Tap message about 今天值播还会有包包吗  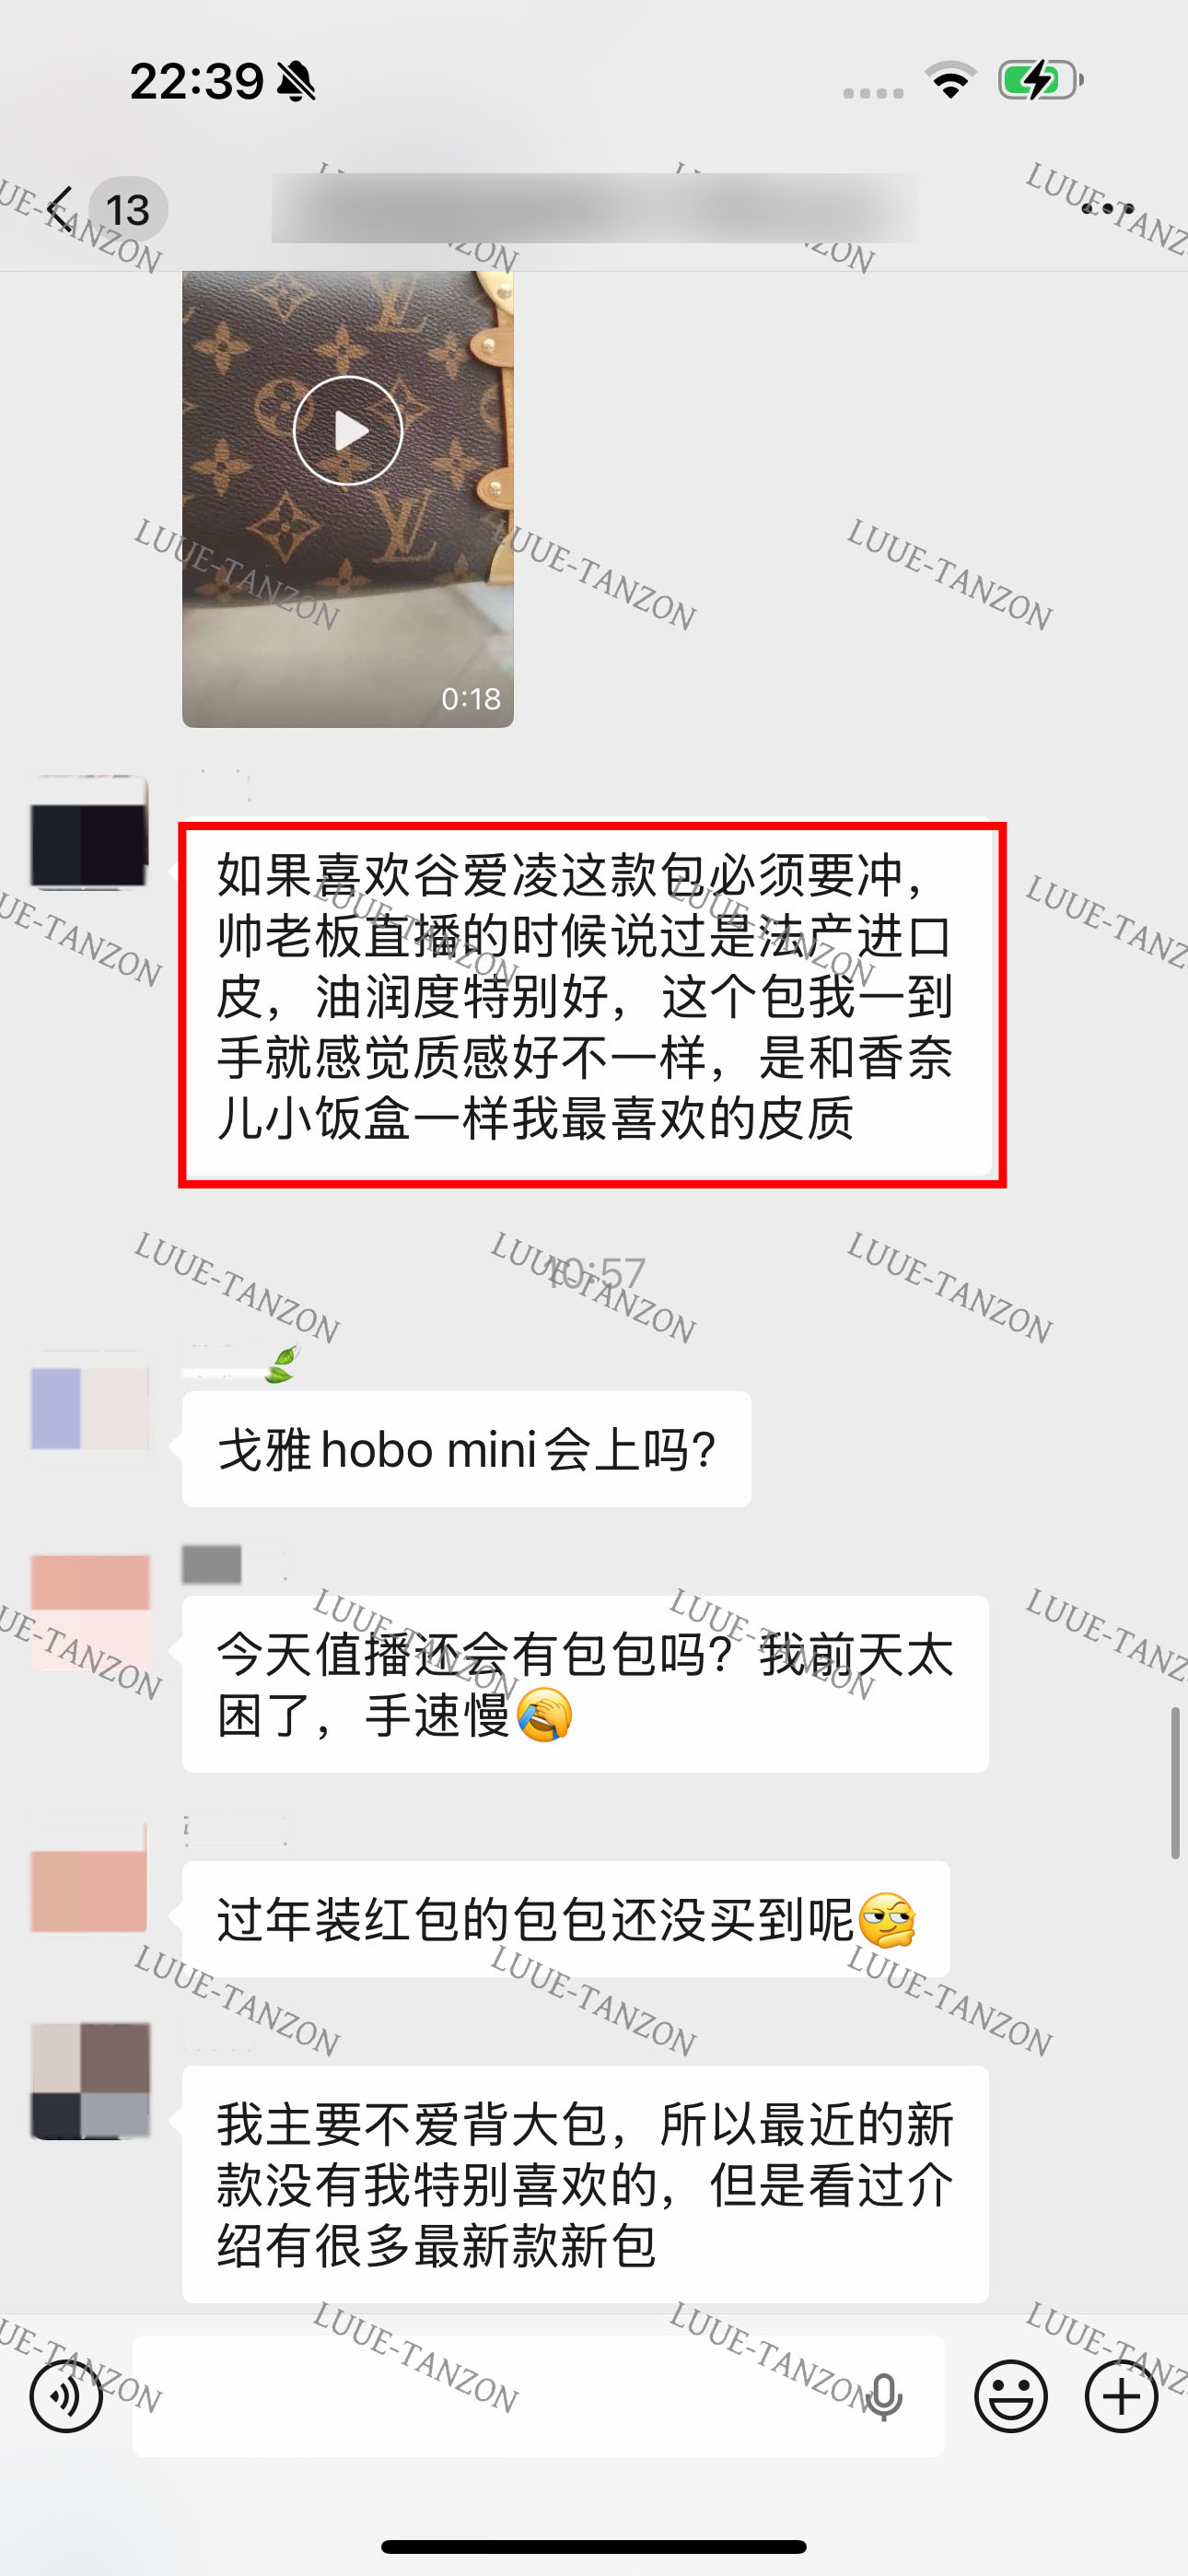coord(585,1684)
